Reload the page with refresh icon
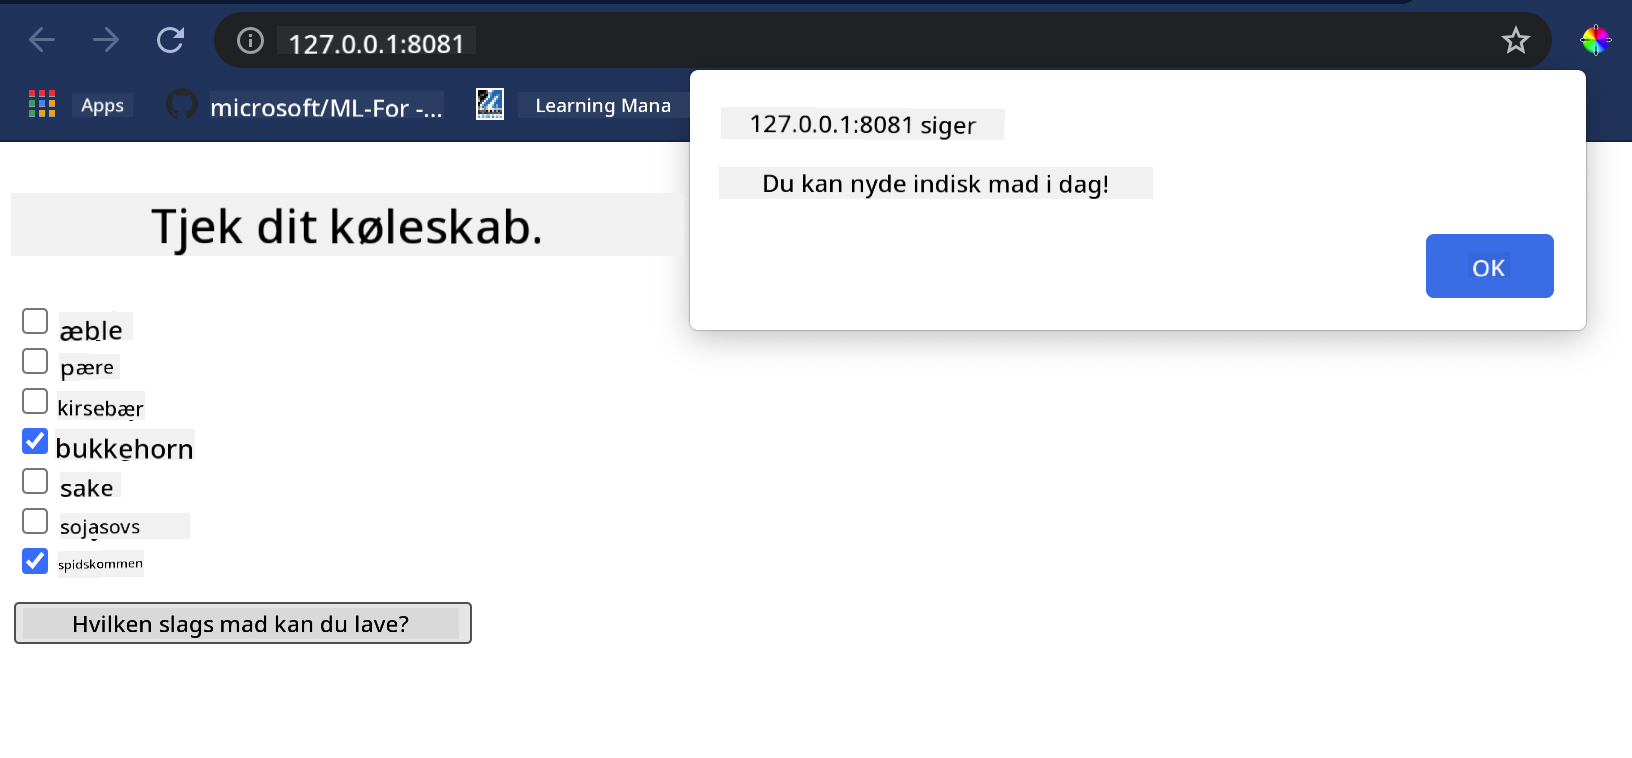The height and width of the screenshot is (758, 1632). pos(171,40)
